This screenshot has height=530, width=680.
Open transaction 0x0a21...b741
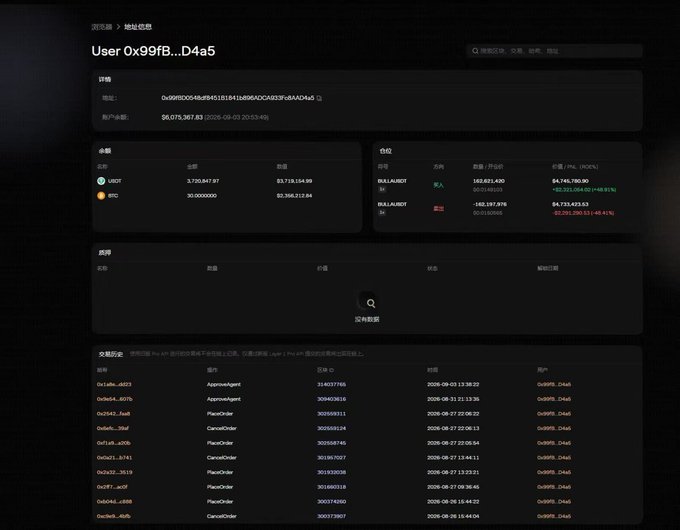coord(114,458)
